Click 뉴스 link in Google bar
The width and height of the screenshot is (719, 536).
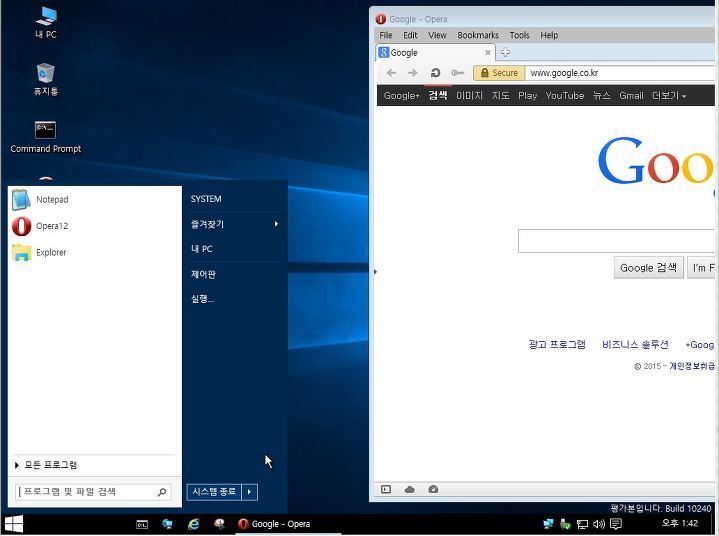pyautogui.click(x=602, y=96)
